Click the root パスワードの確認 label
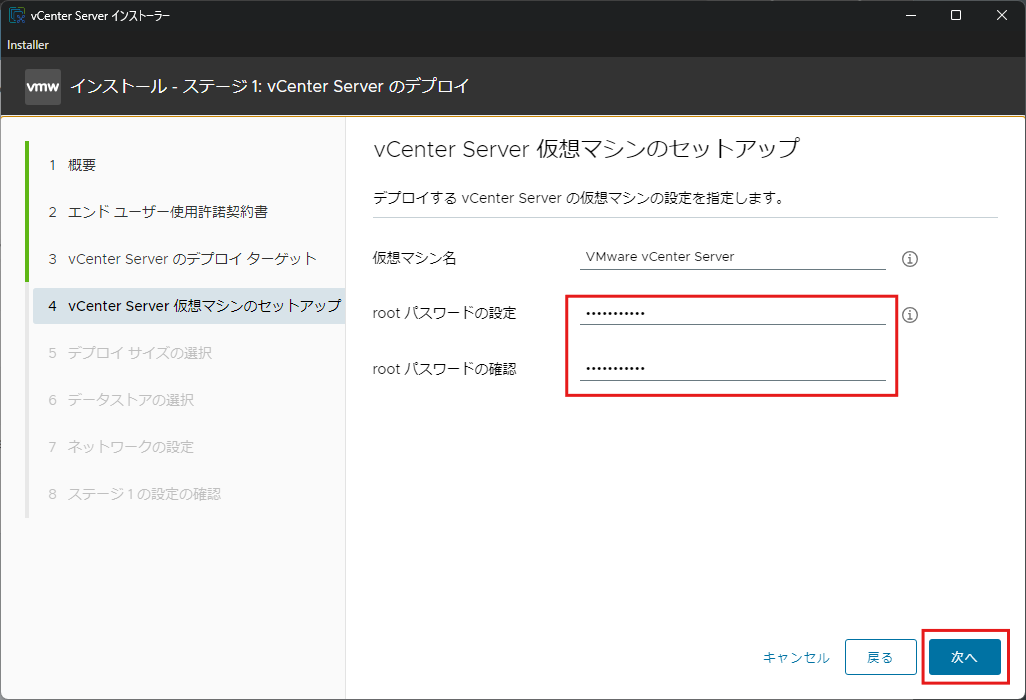 [444, 369]
